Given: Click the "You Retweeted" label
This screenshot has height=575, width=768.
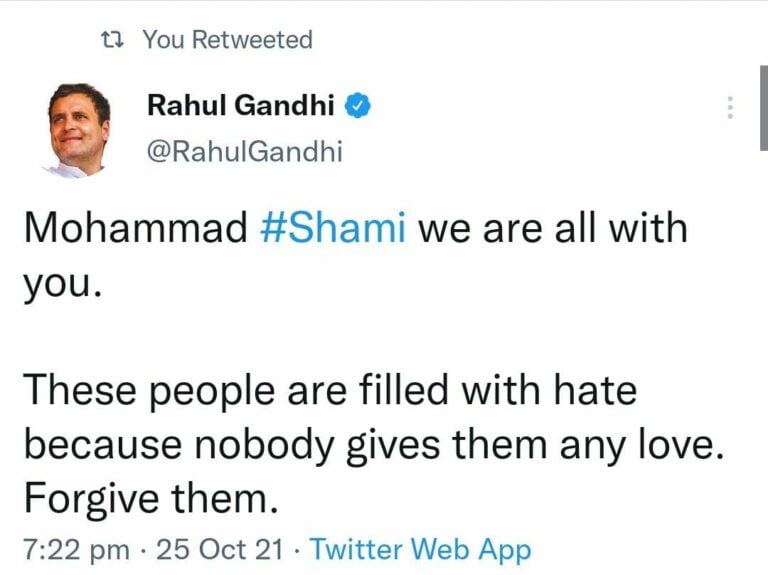Looking at the screenshot, I should tap(227, 40).
